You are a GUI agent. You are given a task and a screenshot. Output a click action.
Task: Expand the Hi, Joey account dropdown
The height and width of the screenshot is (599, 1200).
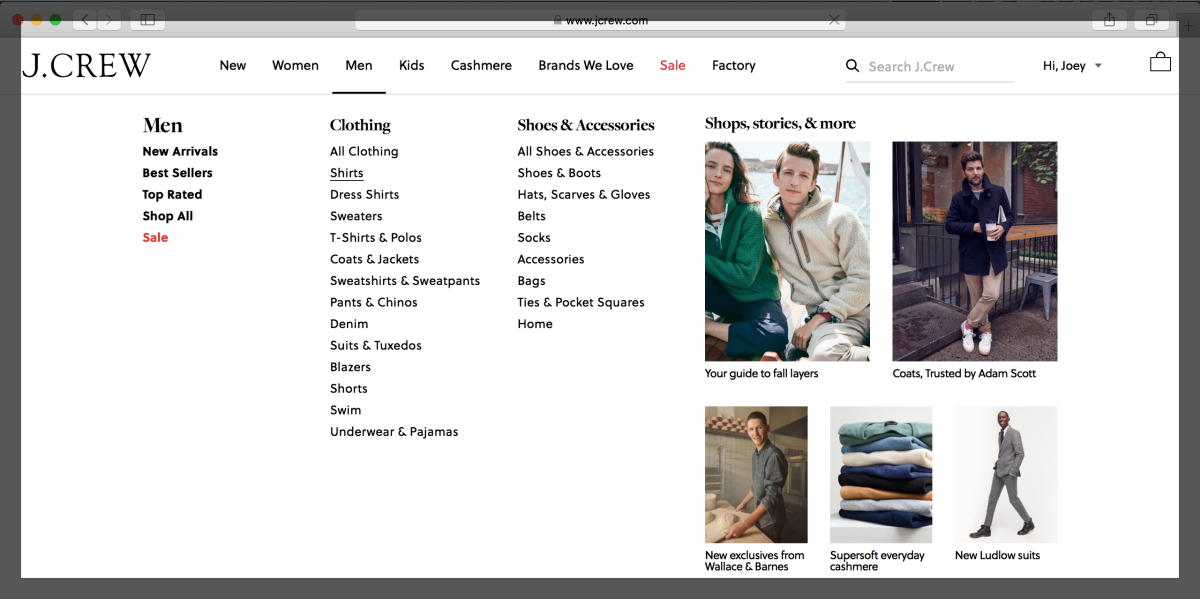click(1072, 66)
